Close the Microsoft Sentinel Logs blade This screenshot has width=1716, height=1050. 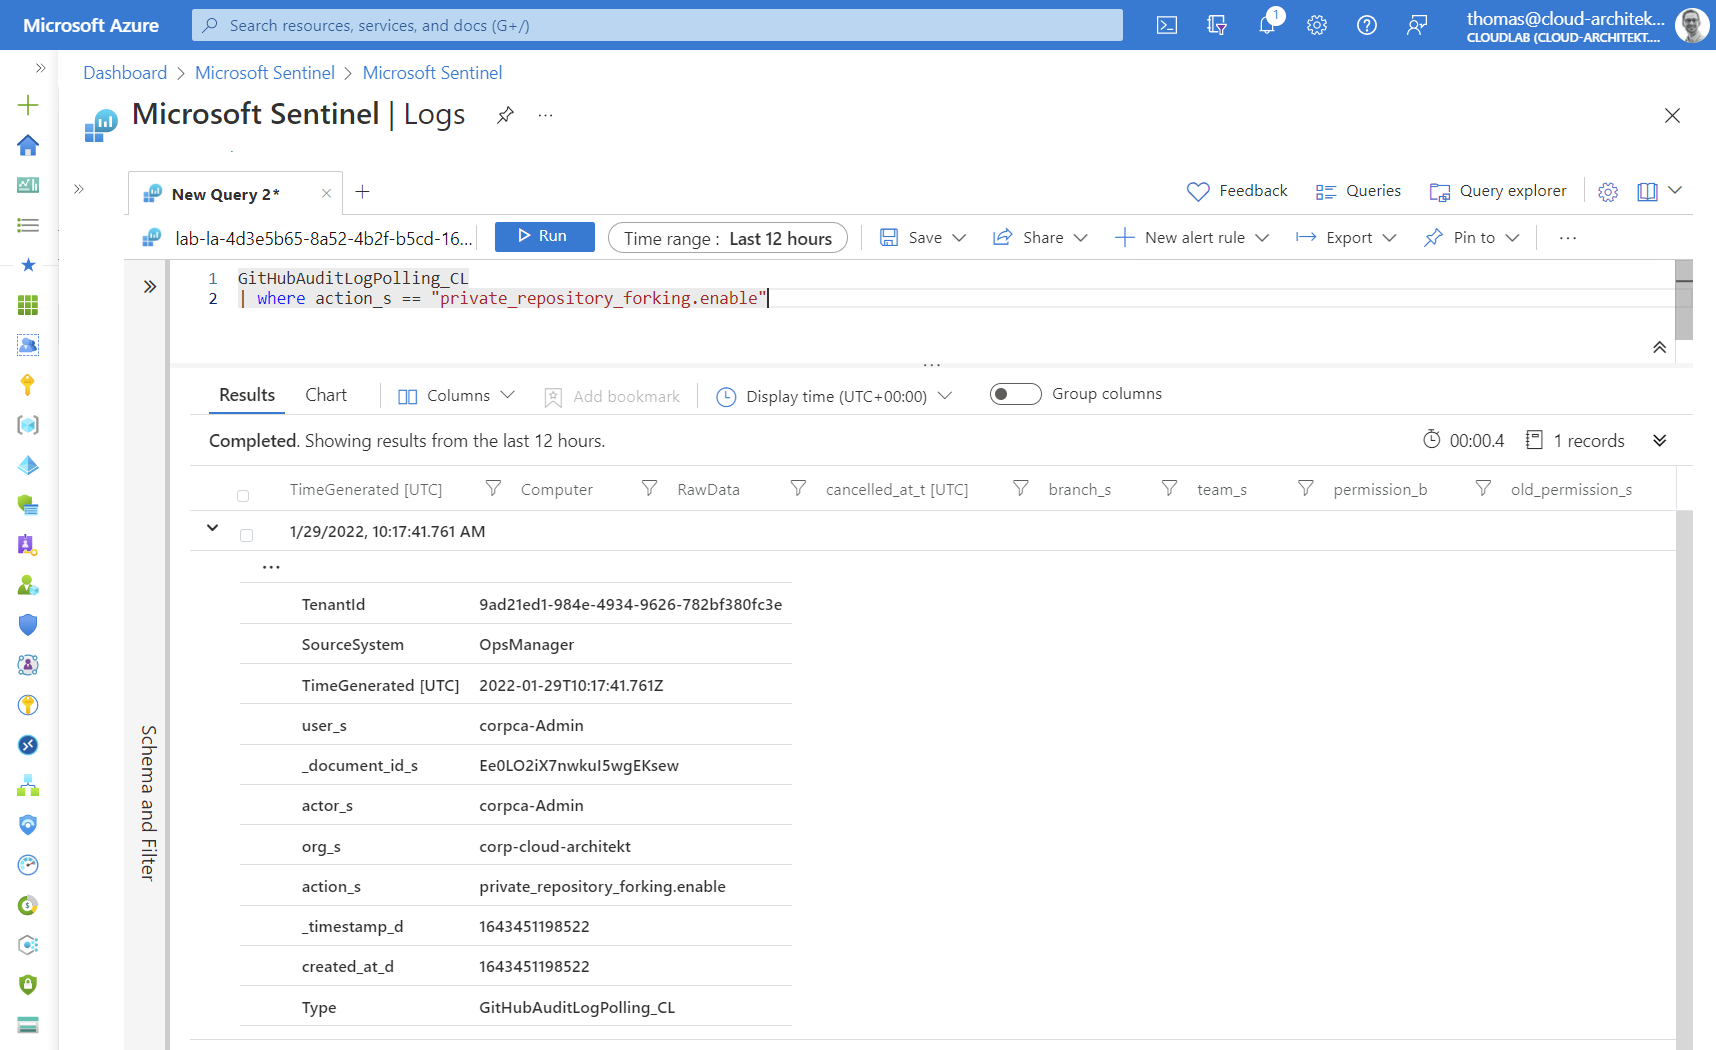coord(1672,116)
